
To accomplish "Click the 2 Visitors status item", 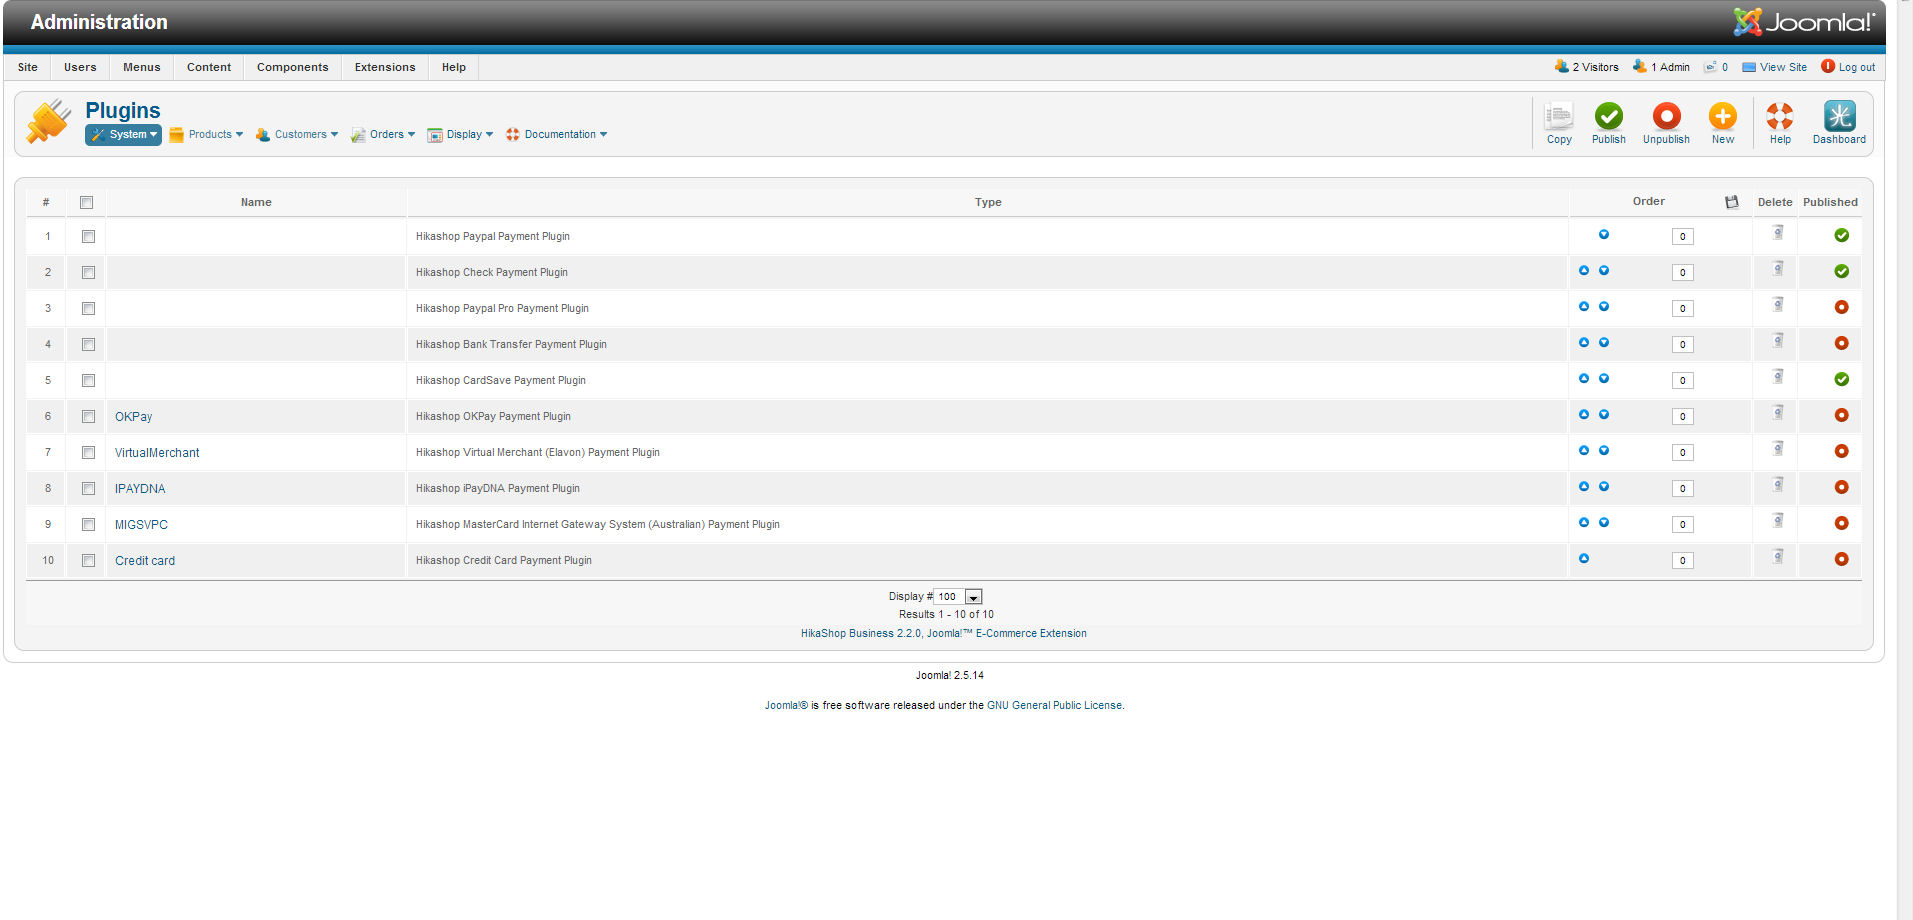I will [x=1586, y=67].
